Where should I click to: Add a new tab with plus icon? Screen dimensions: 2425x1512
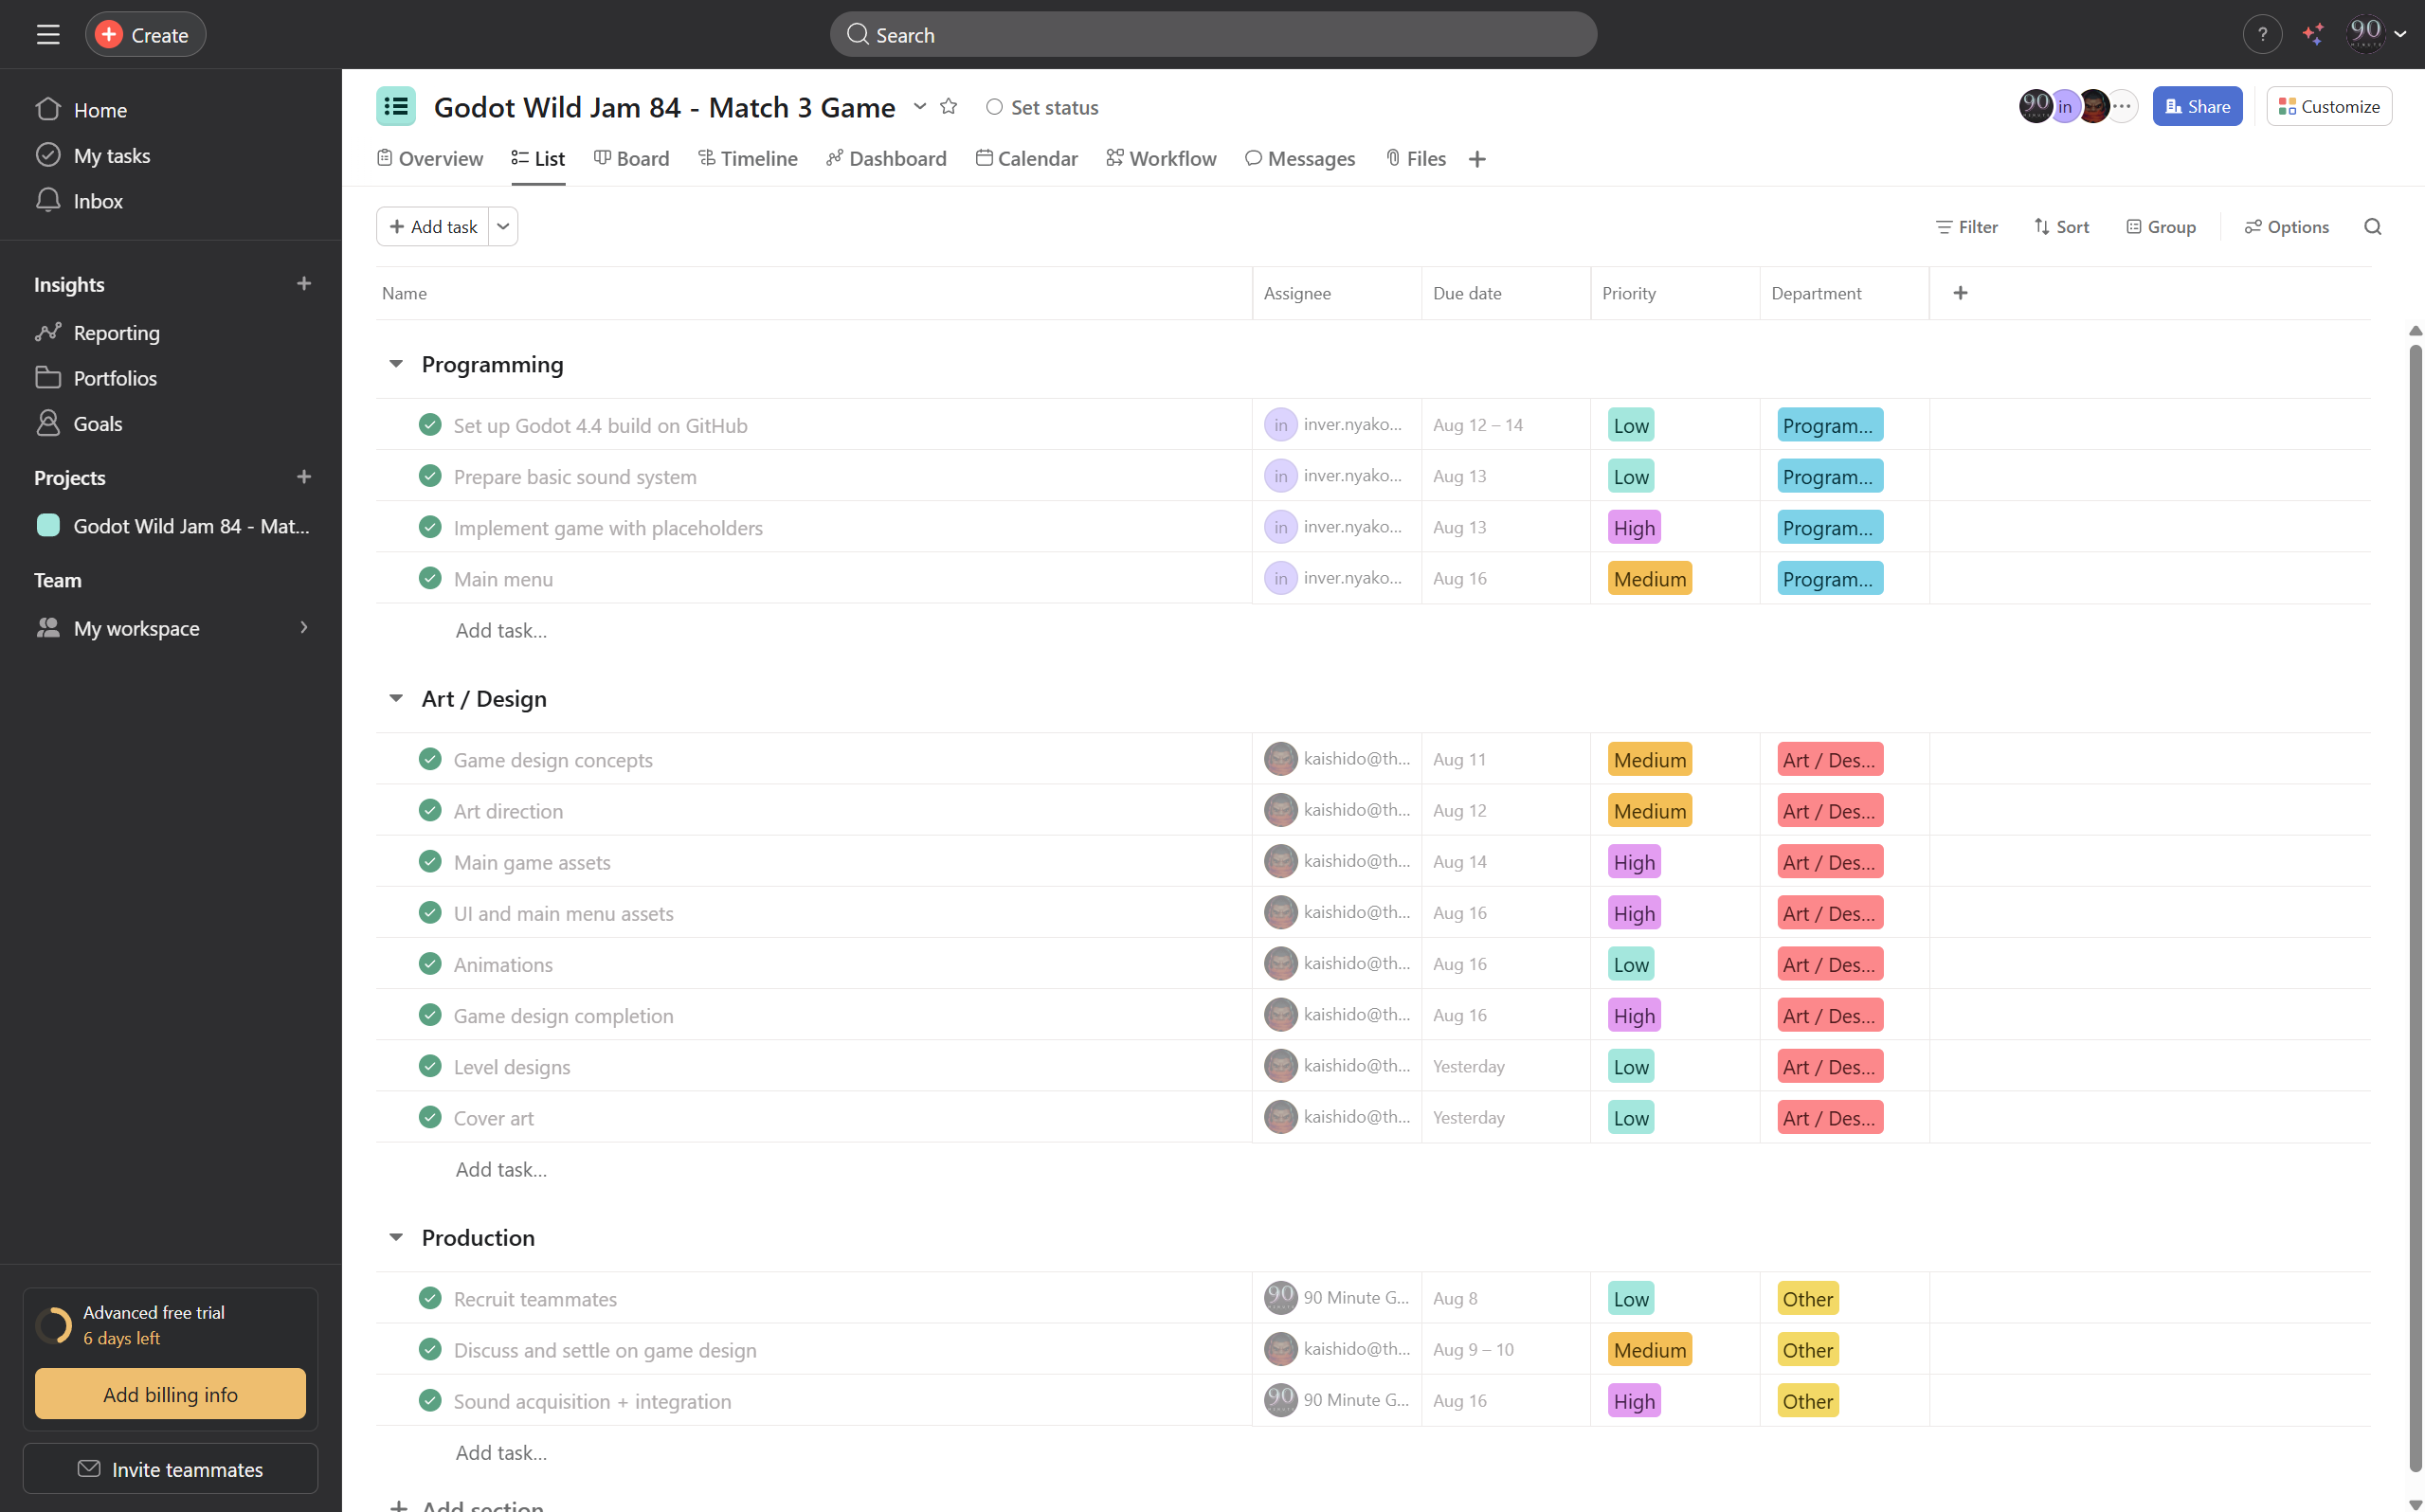pyautogui.click(x=1477, y=159)
